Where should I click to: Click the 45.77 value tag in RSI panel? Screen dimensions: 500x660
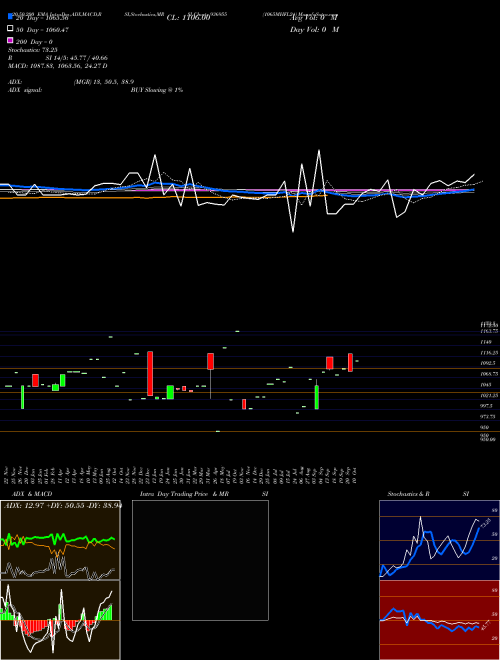484,625
